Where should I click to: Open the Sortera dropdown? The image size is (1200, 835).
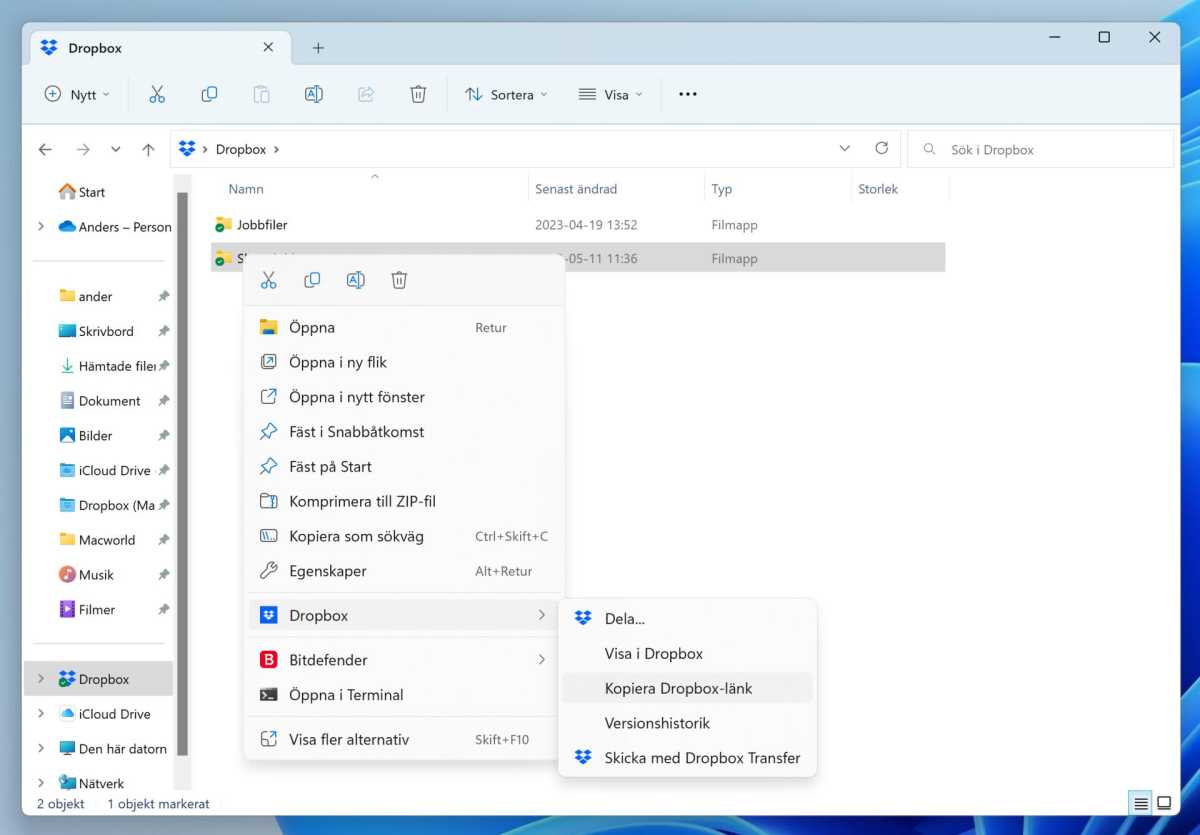coord(506,94)
